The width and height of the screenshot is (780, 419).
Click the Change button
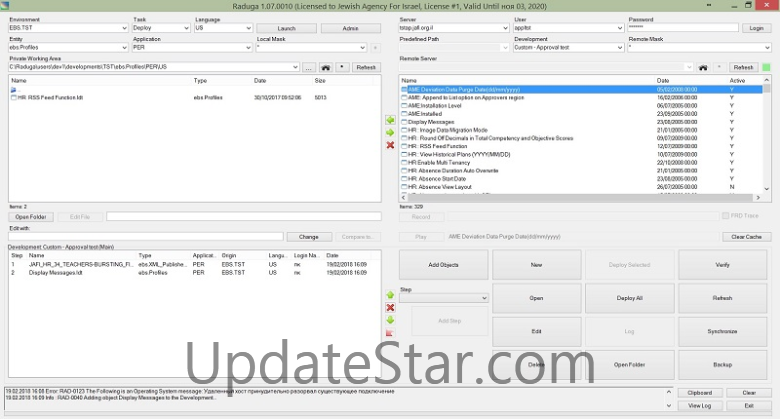tap(308, 237)
